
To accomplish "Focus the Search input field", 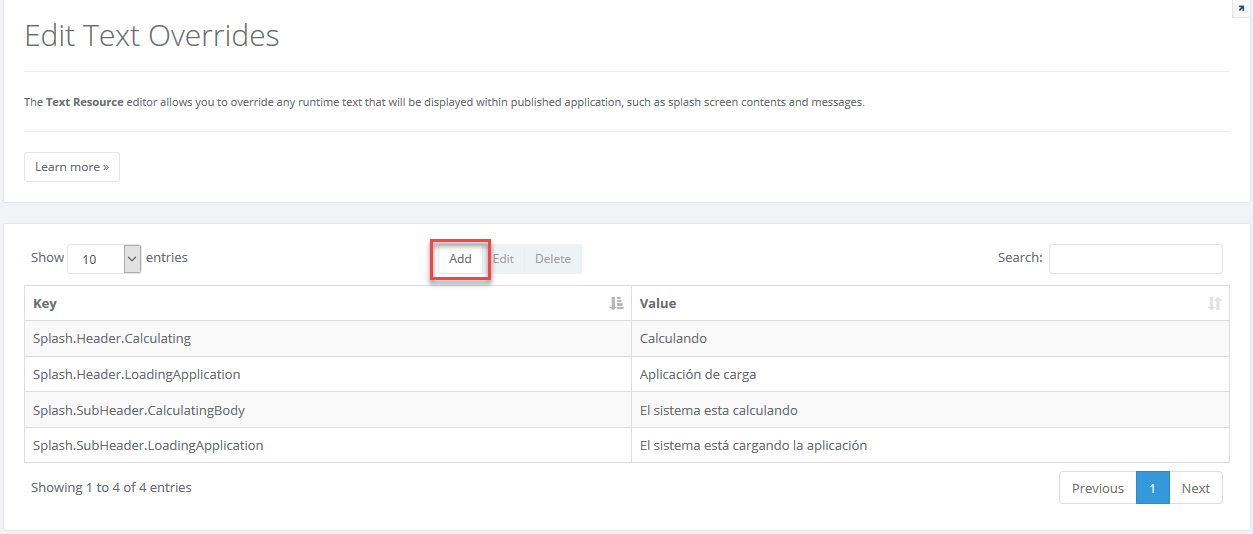I will (1135, 259).
